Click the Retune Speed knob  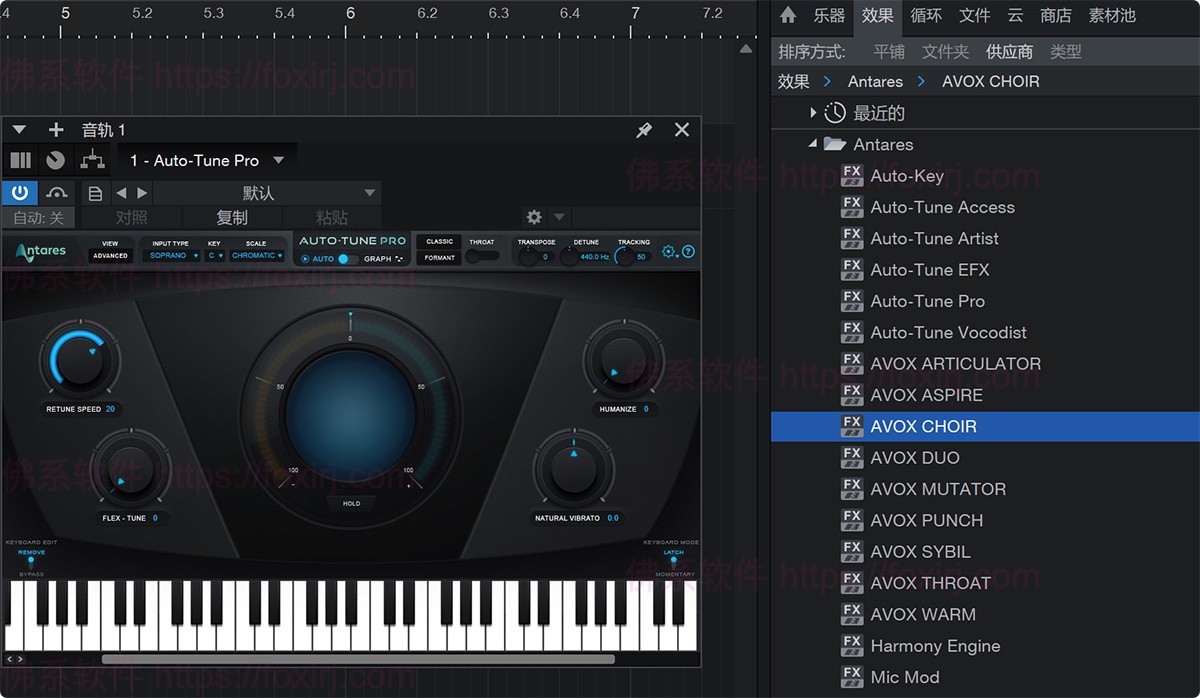pos(80,359)
